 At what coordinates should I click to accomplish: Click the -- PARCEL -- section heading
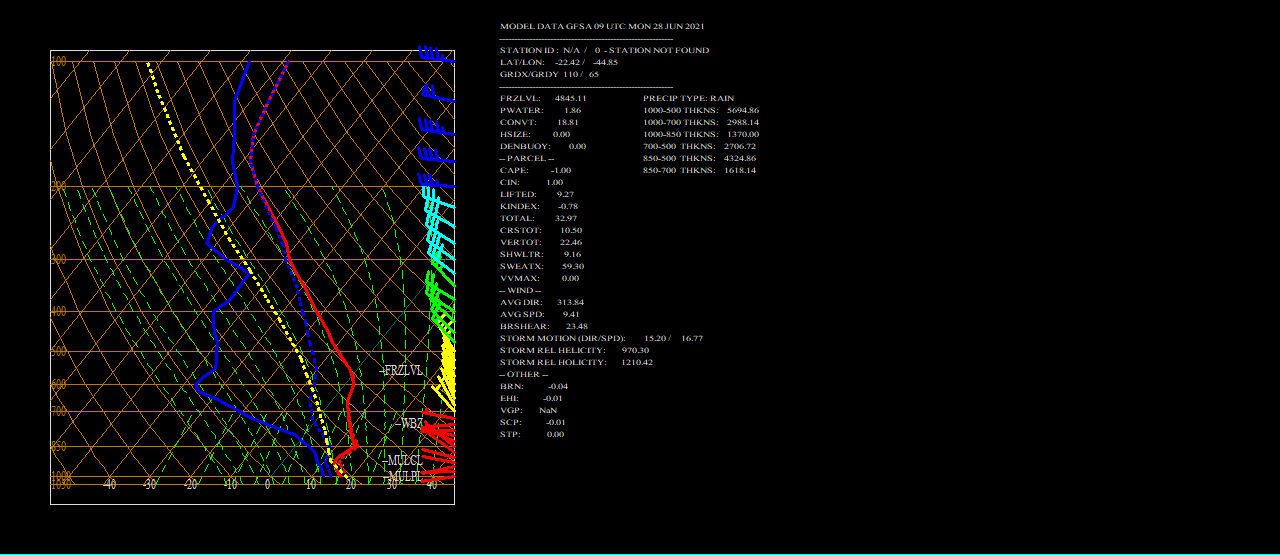click(x=526, y=158)
